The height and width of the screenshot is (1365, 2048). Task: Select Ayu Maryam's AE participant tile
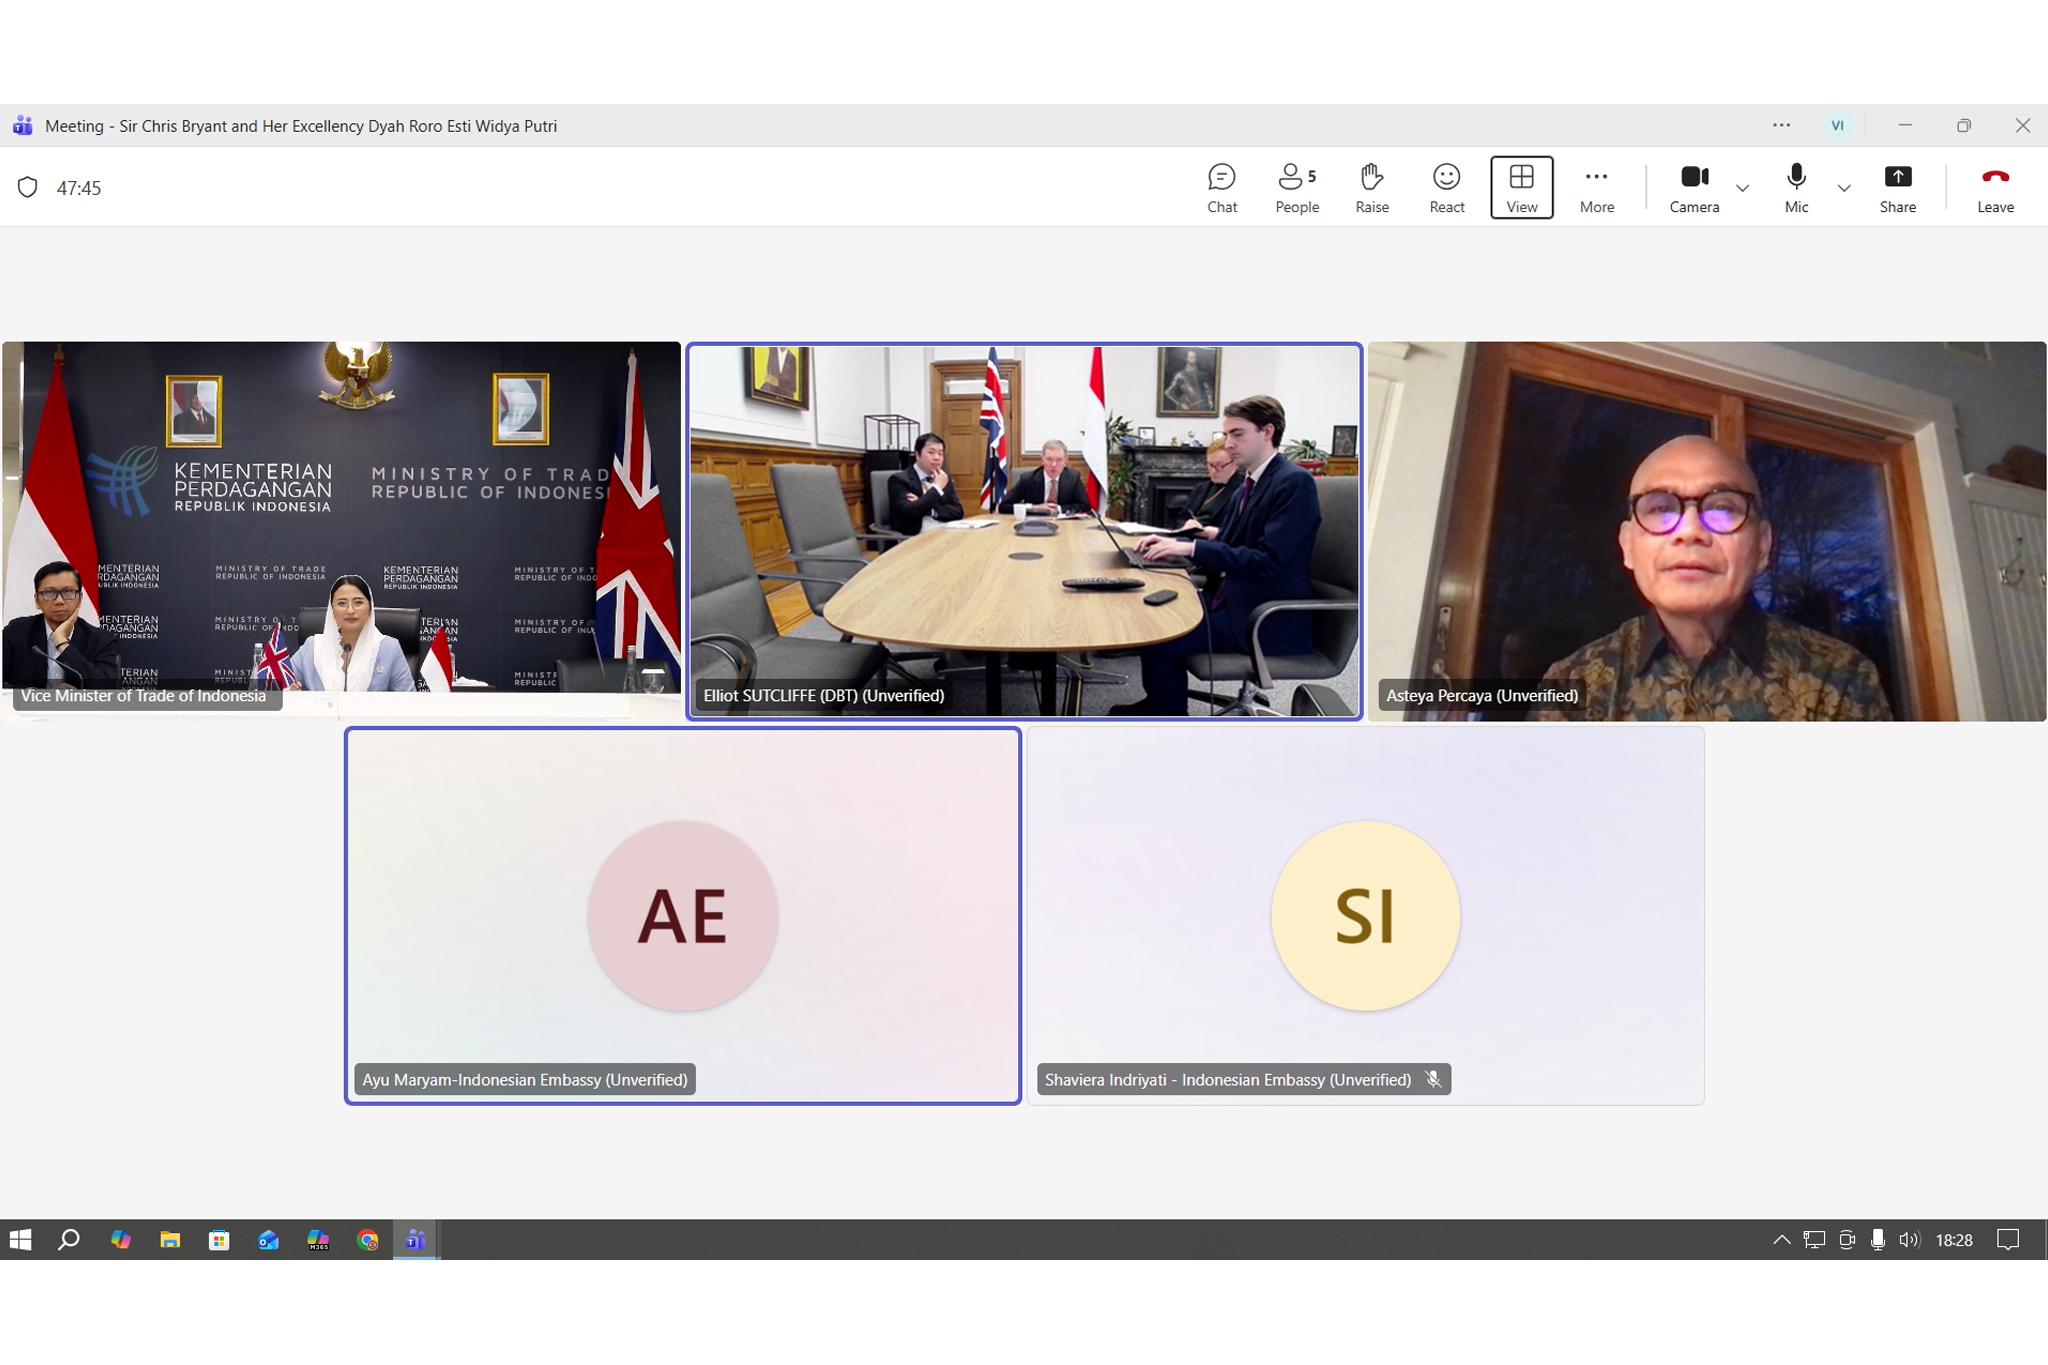[683, 916]
